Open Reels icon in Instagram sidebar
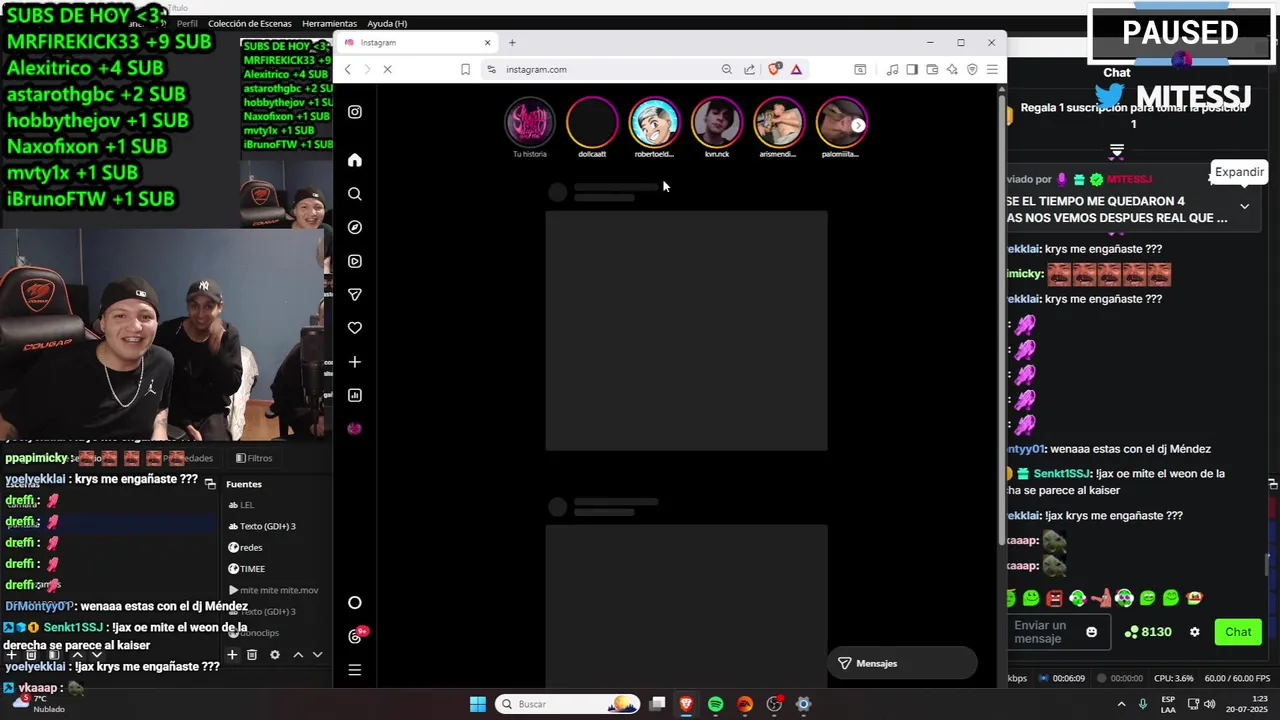 pos(354,261)
